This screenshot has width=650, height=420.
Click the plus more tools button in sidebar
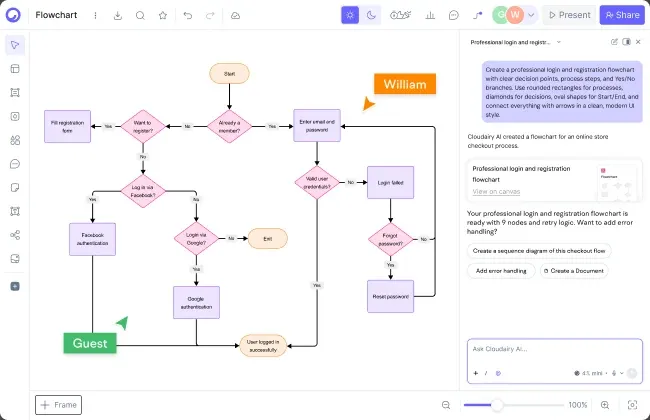click(15, 286)
